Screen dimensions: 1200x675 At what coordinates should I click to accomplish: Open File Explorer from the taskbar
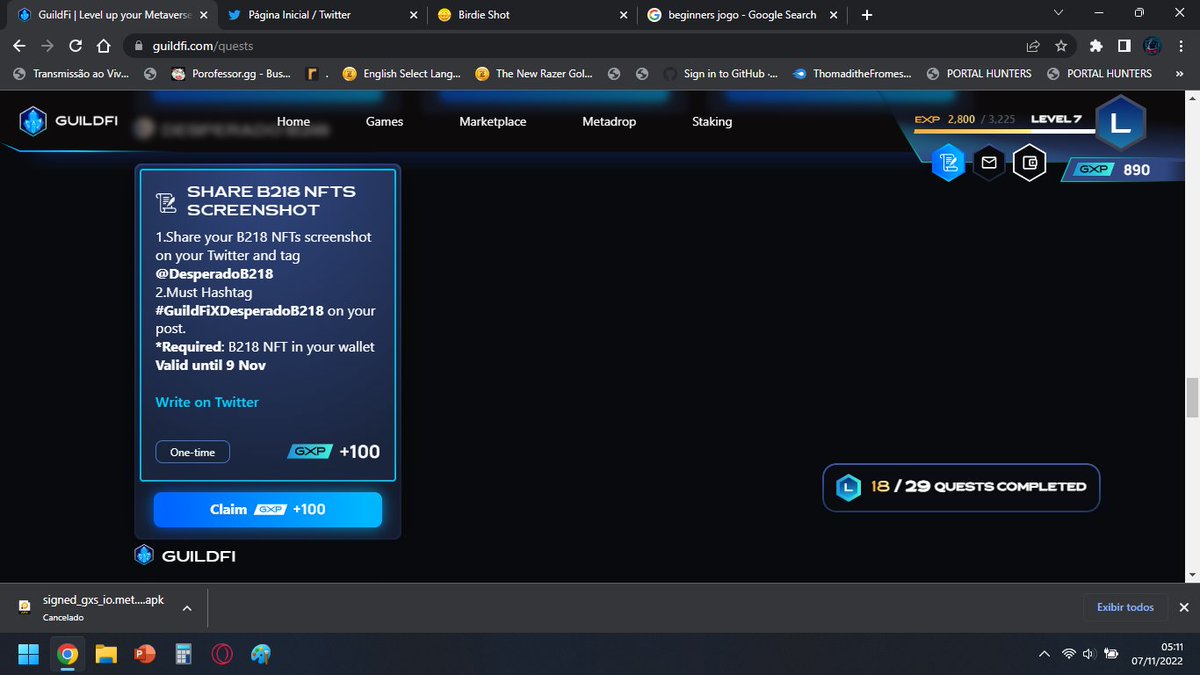106,654
